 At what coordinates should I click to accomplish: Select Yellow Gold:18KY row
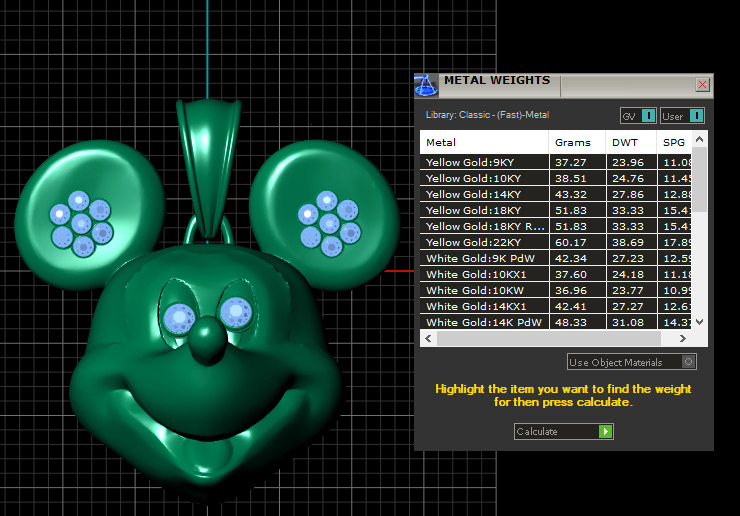pyautogui.click(x=555, y=210)
